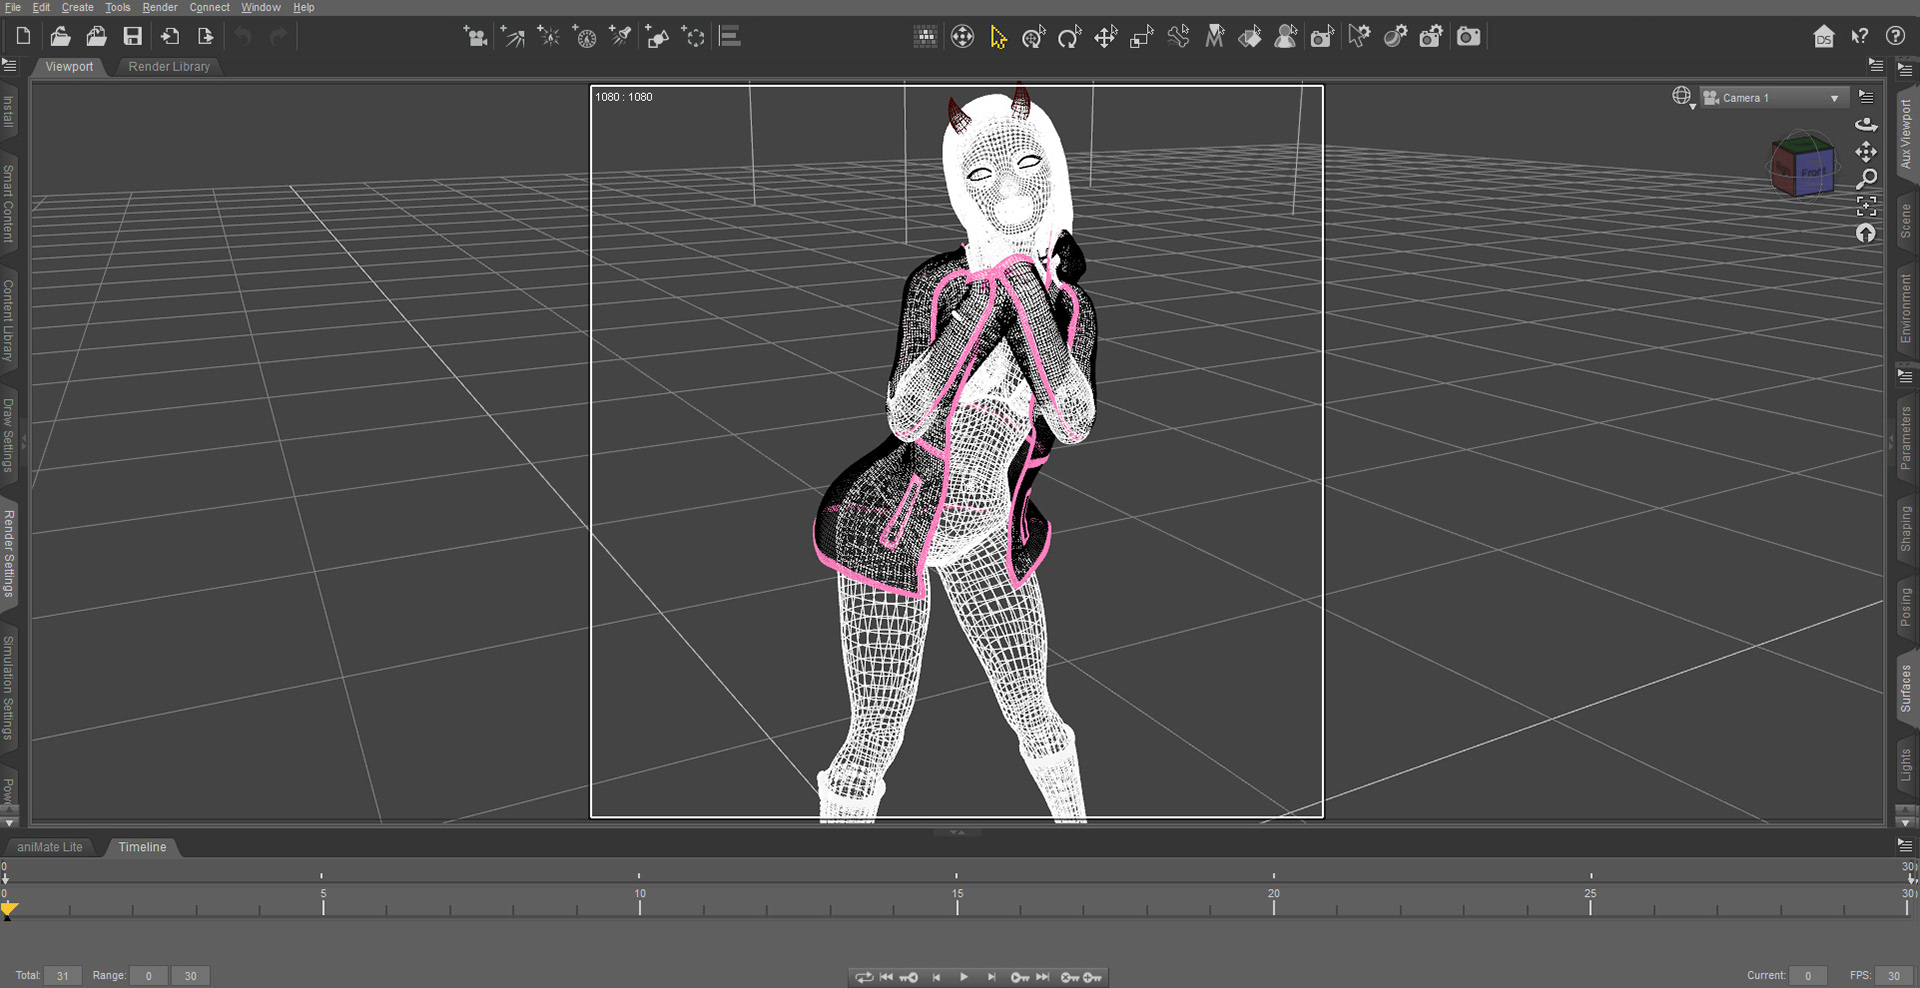
Task: Click the View Navigation compass tool icon
Action: 962,37
